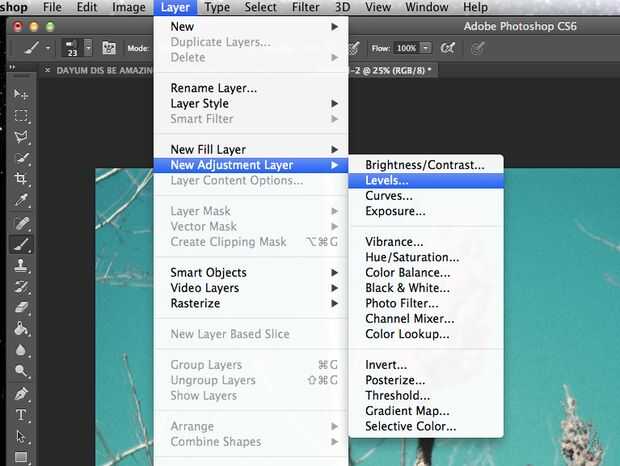Select the Rectangular Marquee tool
Image resolution: width=620 pixels, height=466 pixels.
click(21, 115)
